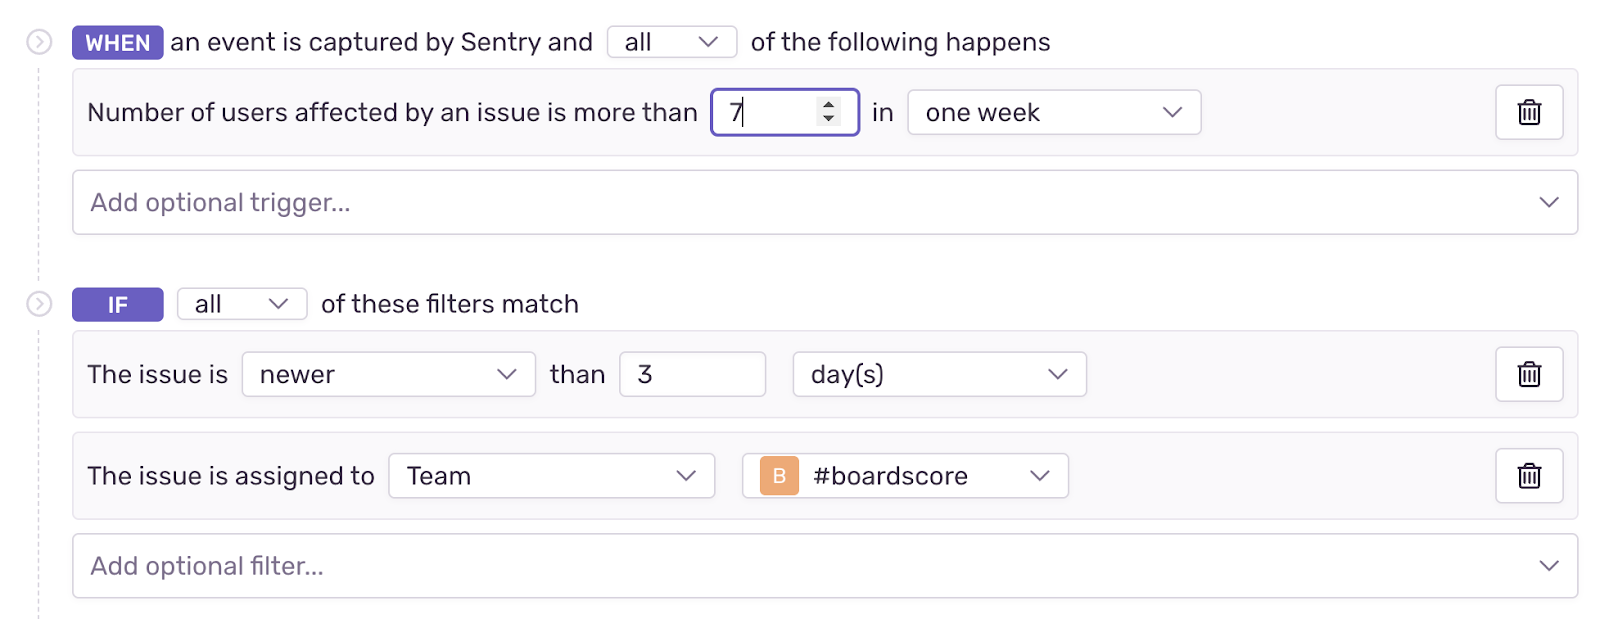Image resolution: width=1600 pixels, height=619 pixels.
Task: Open the WHEN 'all' match dropdown
Action: tap(671, 42)
